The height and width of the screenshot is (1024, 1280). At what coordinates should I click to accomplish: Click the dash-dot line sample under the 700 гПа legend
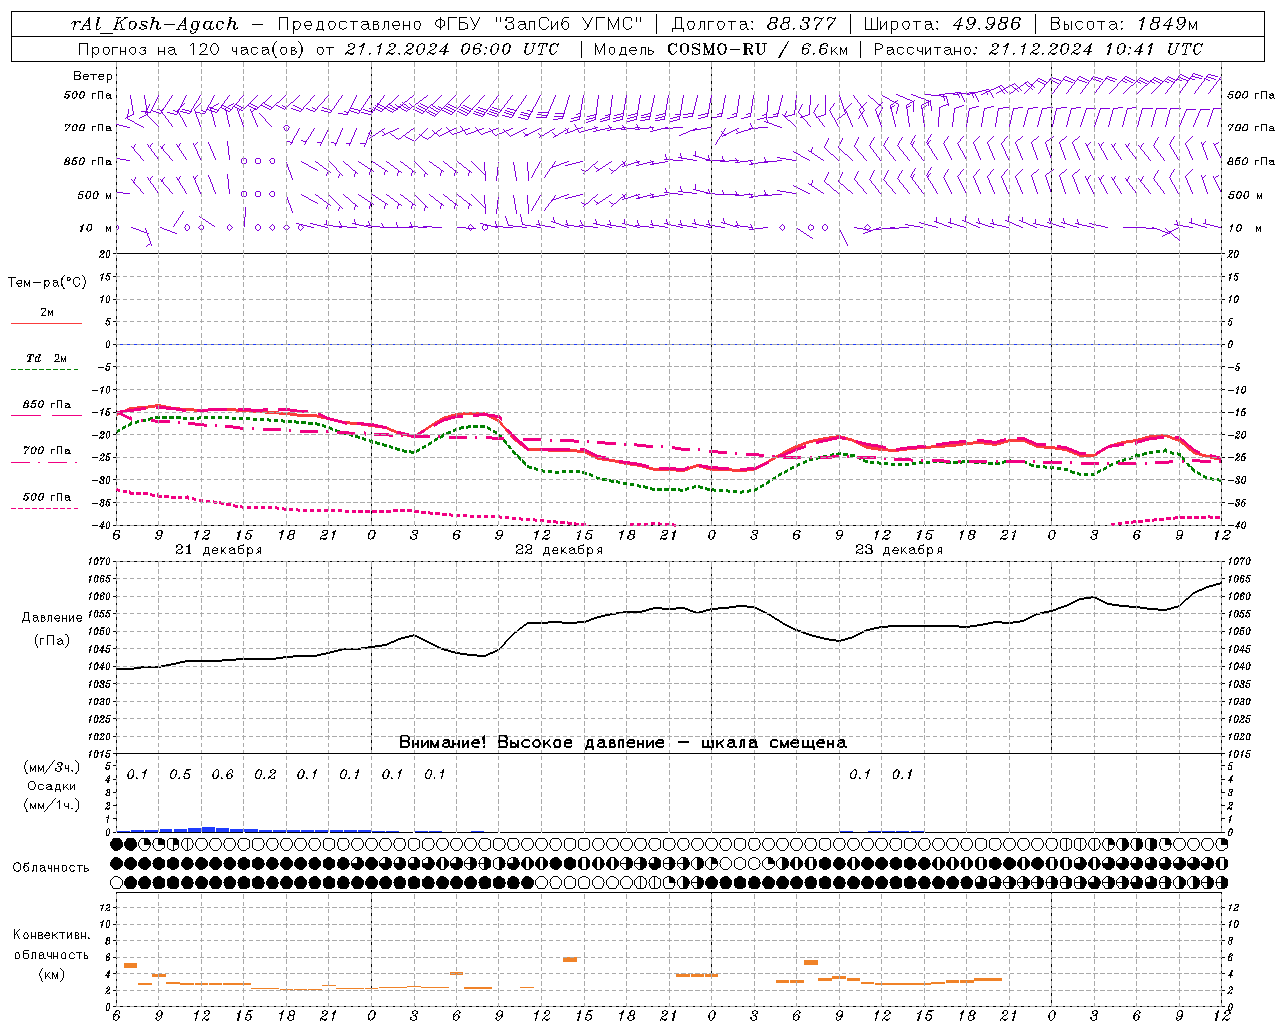click(45, 463)
